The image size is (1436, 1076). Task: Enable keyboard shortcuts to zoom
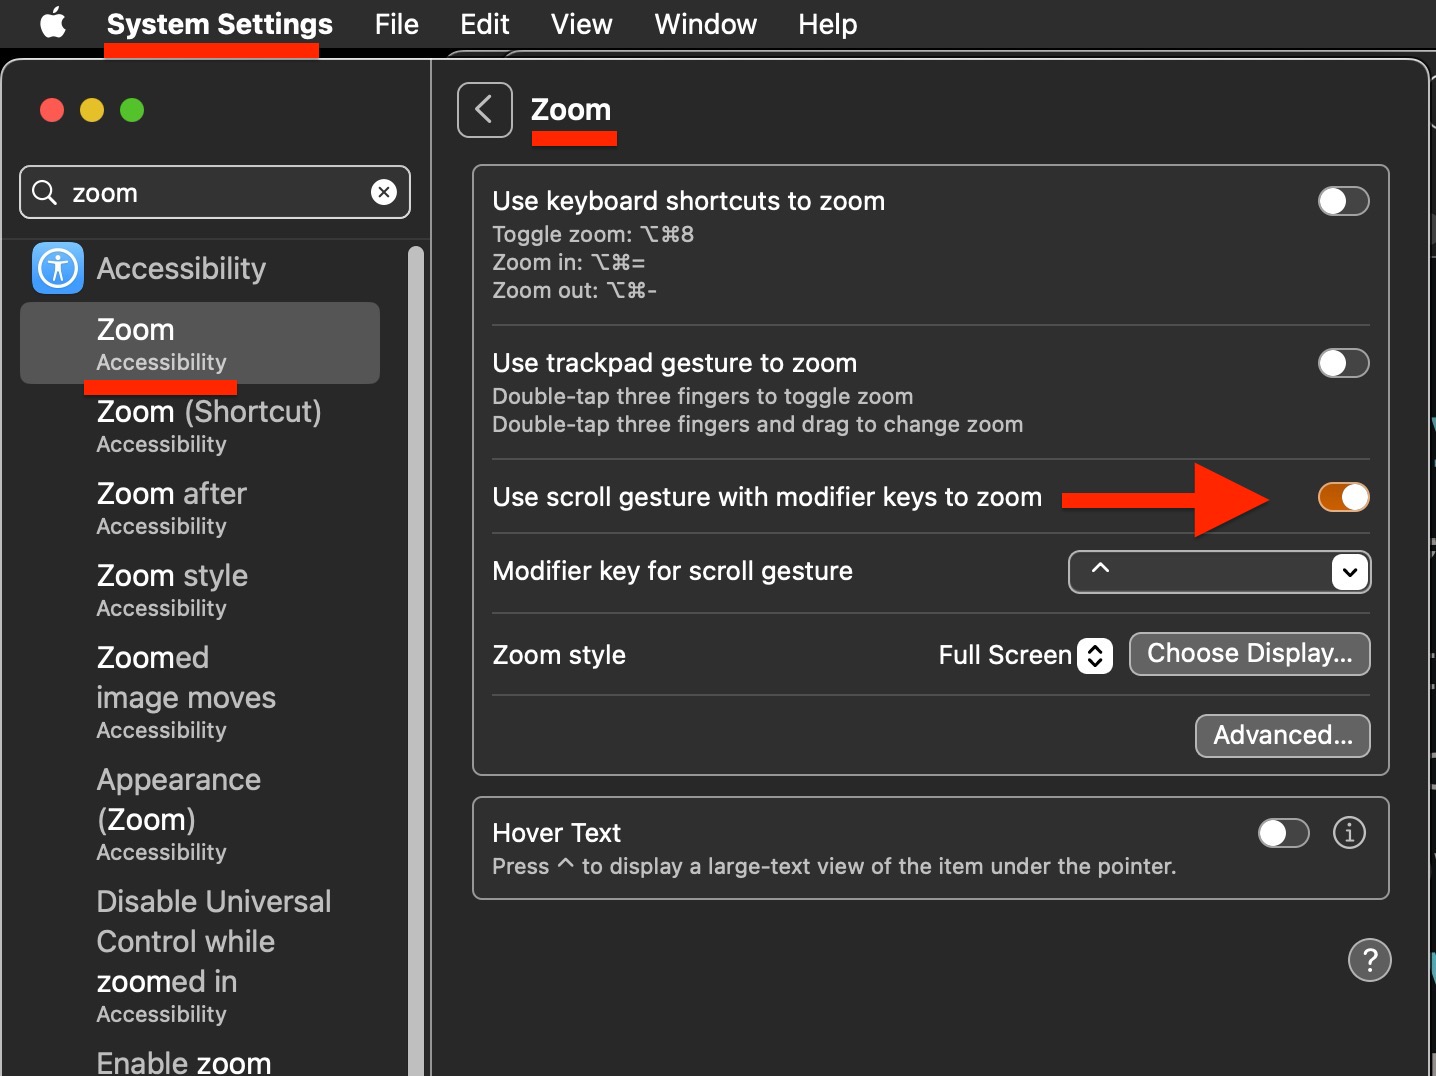point(1343,201)
